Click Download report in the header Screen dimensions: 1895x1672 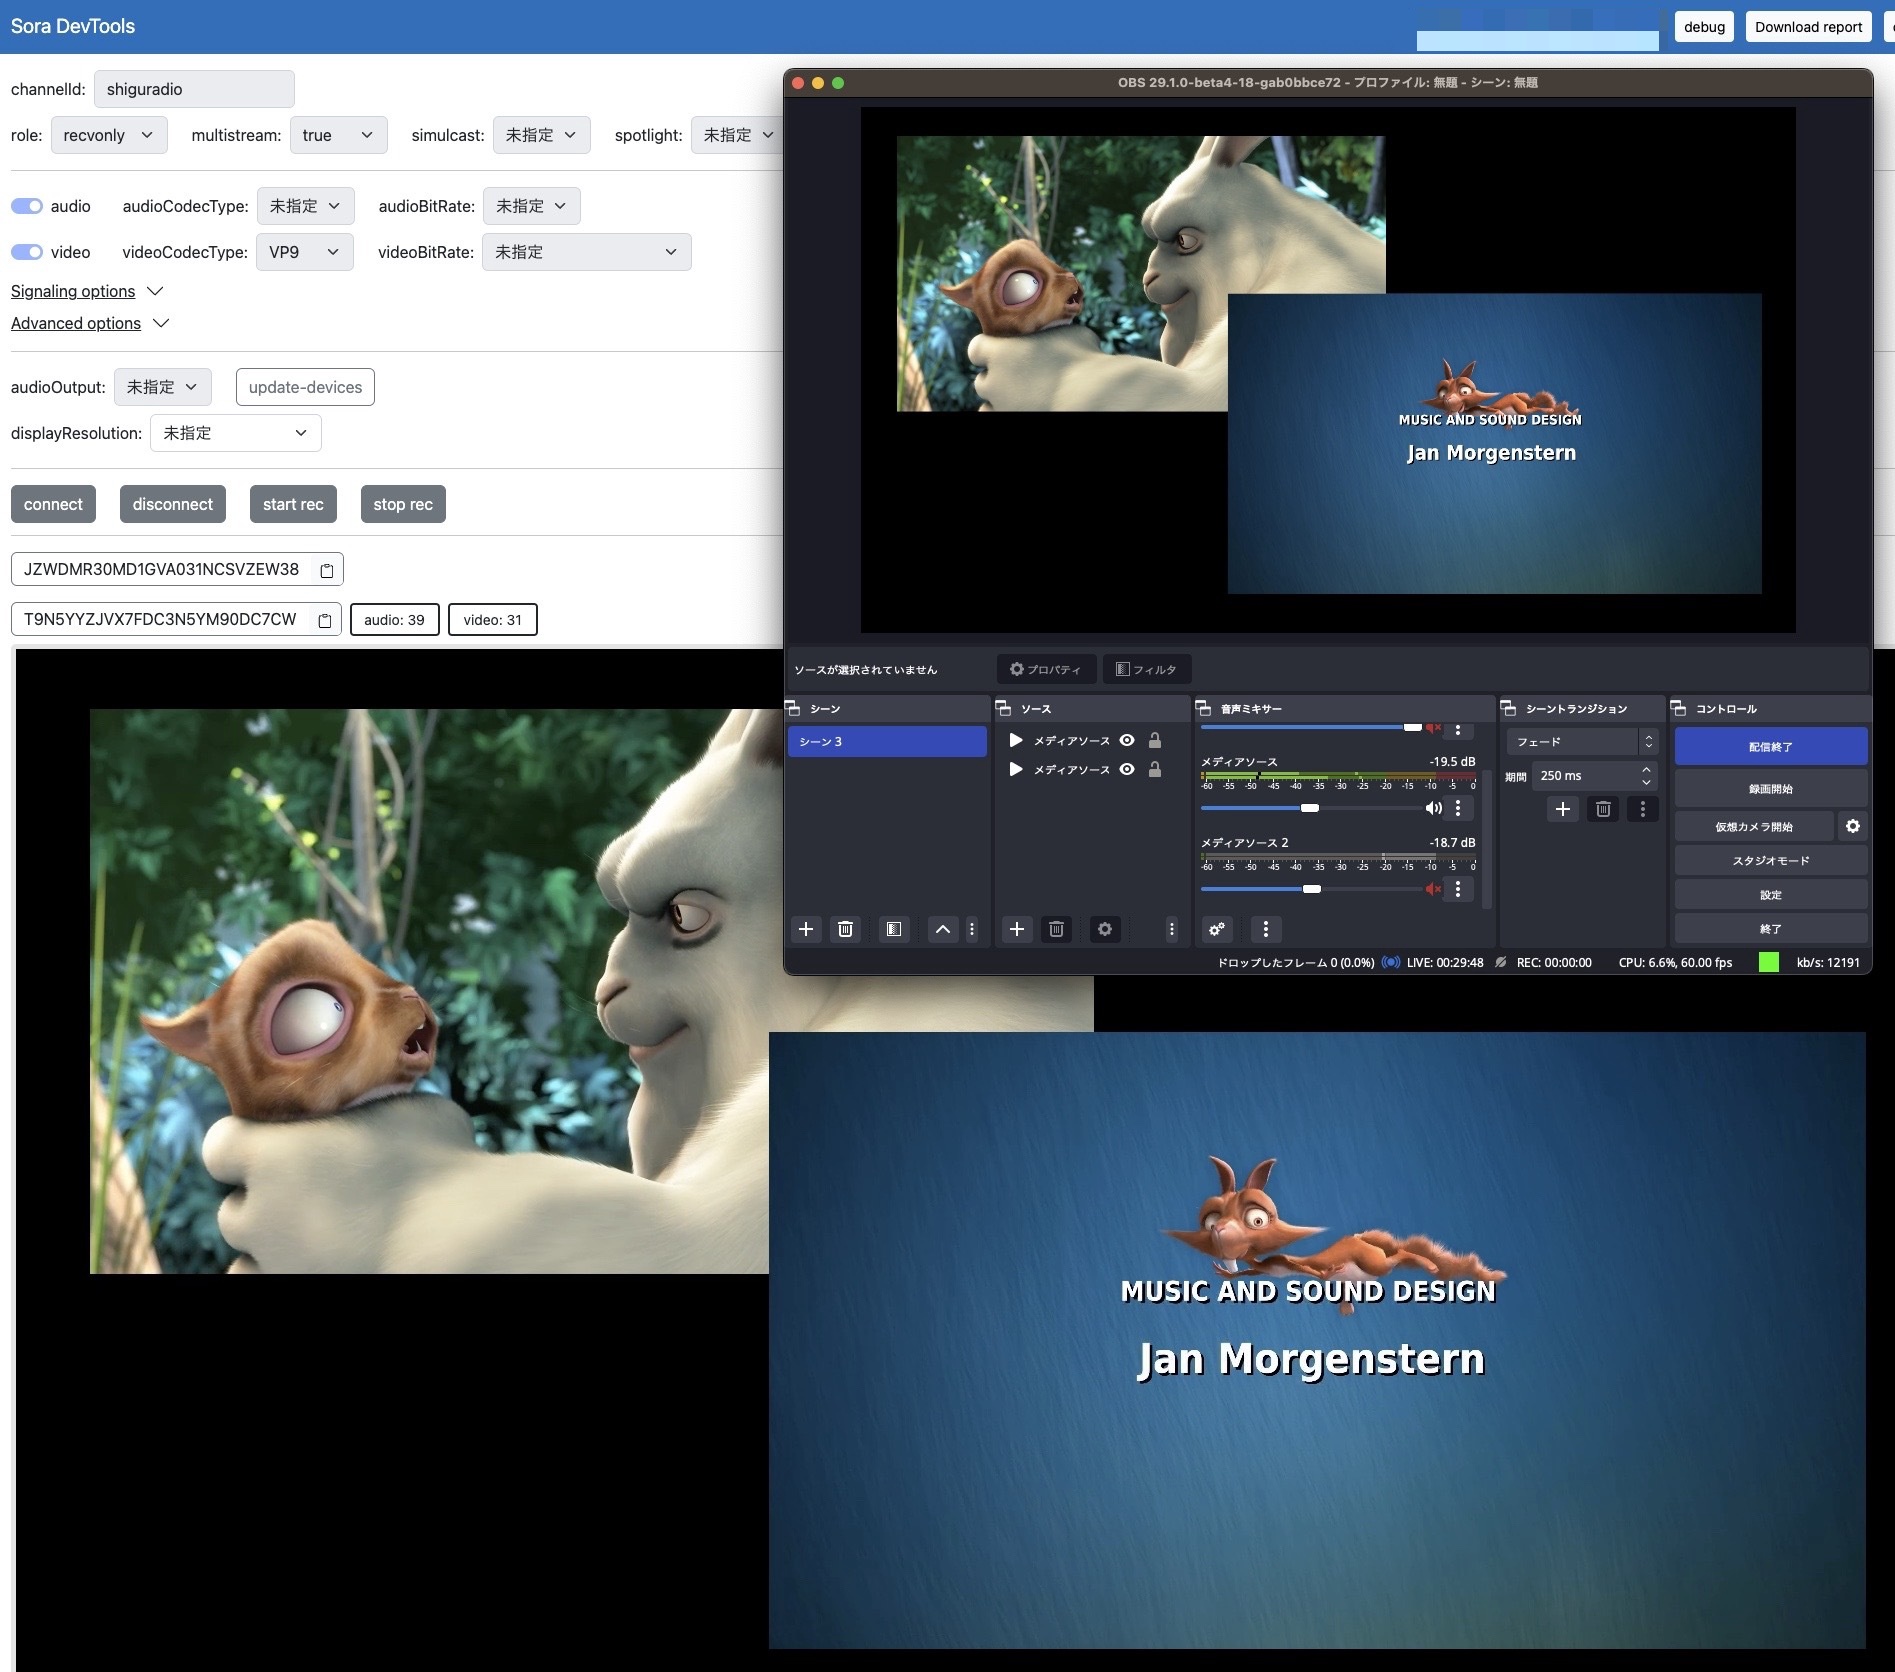pyautogui.click(x=1808, y=27)
